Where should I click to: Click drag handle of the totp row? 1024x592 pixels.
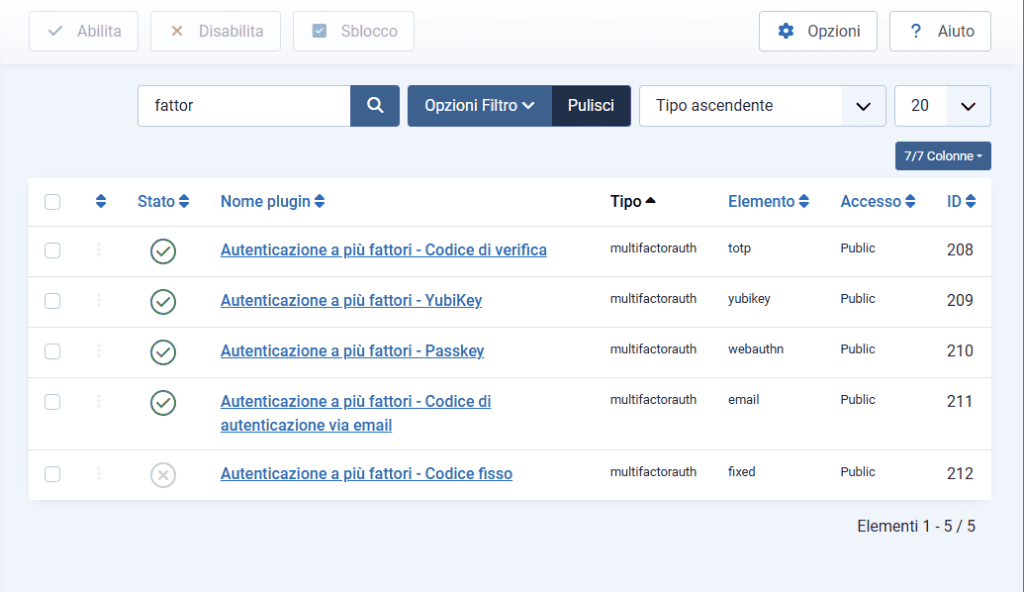coord(99,250)
